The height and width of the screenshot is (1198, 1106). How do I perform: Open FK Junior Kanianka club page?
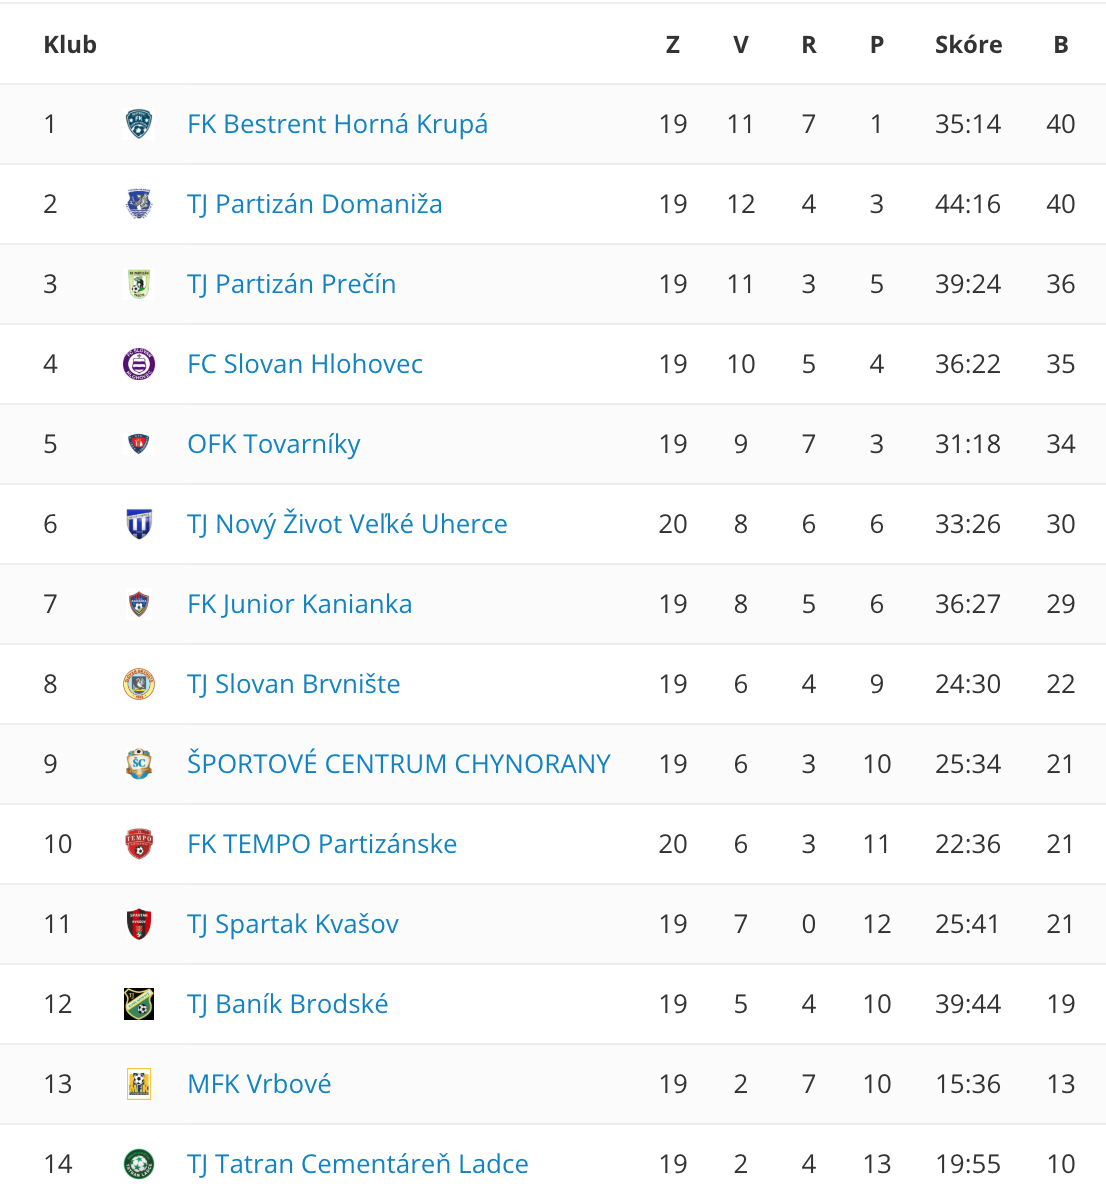tap(299, 604)
